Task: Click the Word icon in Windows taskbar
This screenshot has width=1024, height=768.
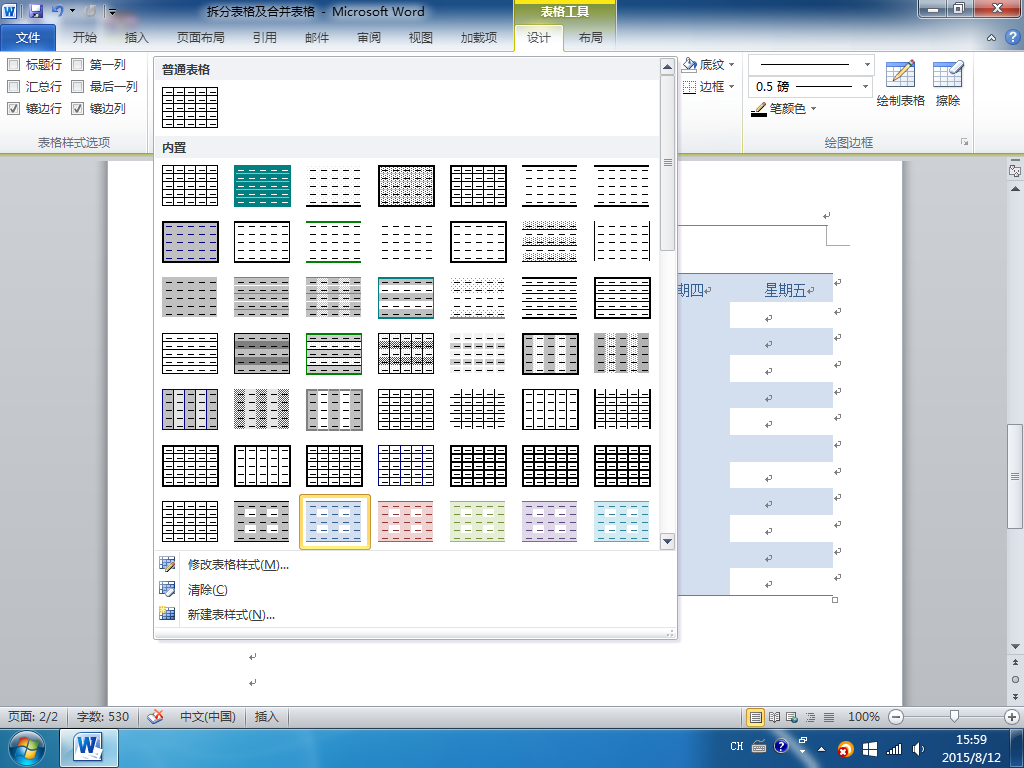Action: (x=89, y=748)
